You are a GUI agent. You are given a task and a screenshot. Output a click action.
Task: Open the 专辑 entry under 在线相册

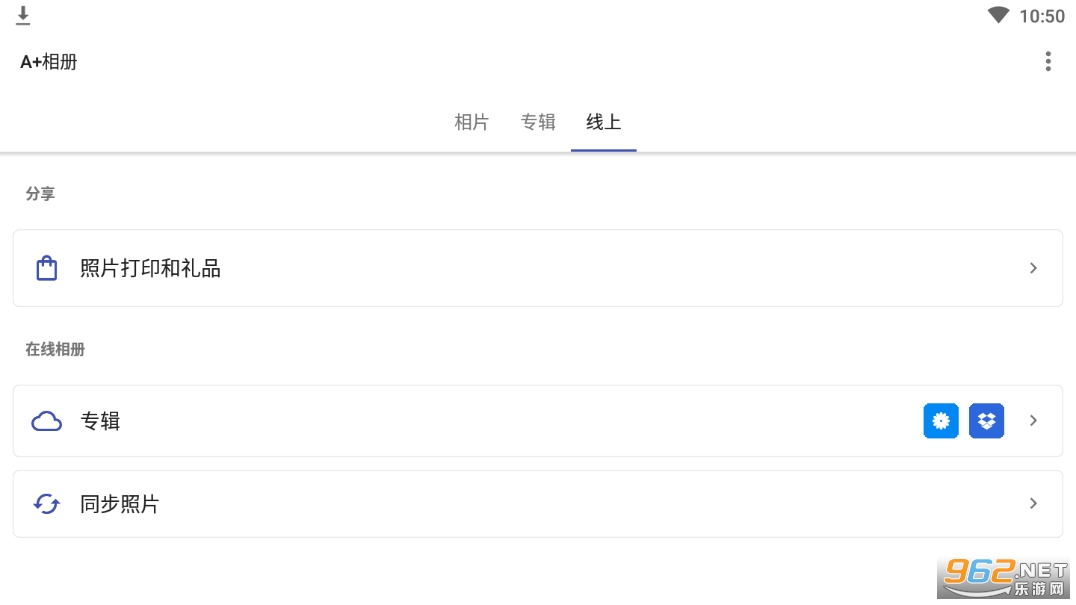[100, 421]
